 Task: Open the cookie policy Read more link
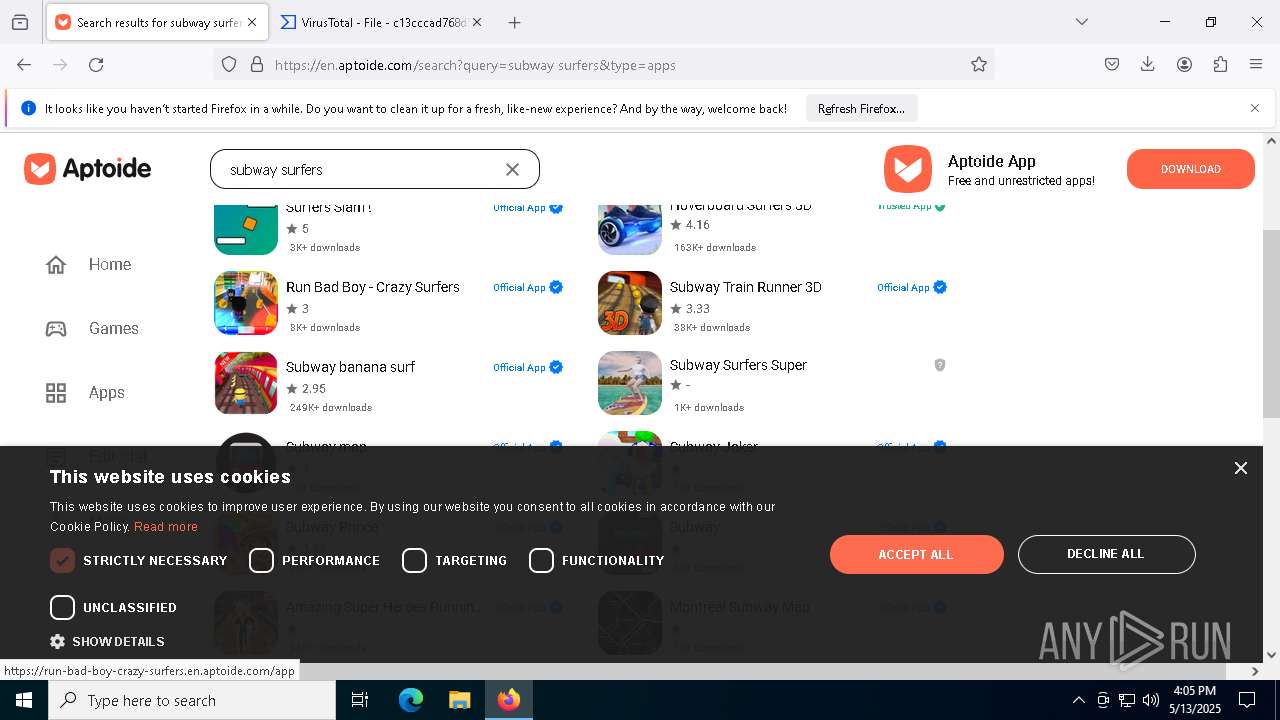(x=166, y=526)
